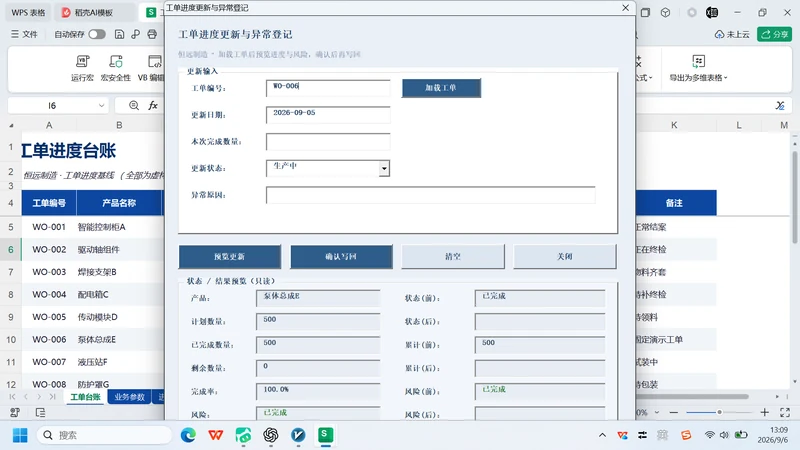The height and width of the screenshot is (450, 800).
Task: Click the 备注 column header cell
Action: (x=674, y=203)
